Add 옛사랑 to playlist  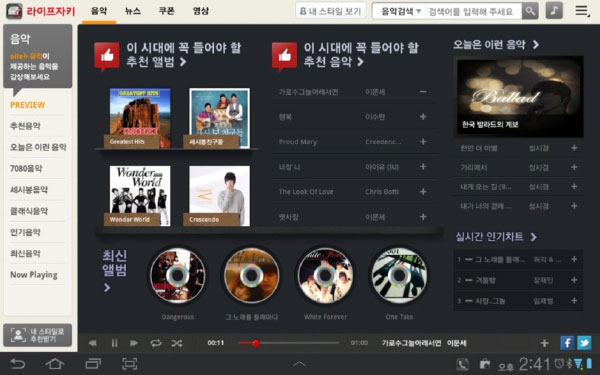[x=423, y=217]
